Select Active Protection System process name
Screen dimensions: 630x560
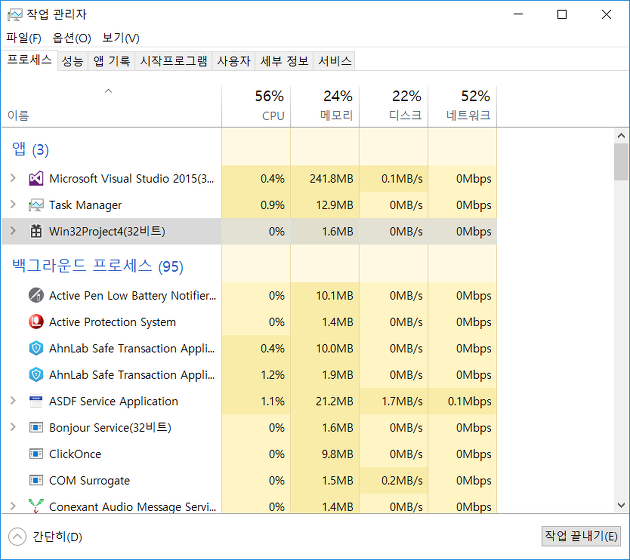click(x=112, y=322)
